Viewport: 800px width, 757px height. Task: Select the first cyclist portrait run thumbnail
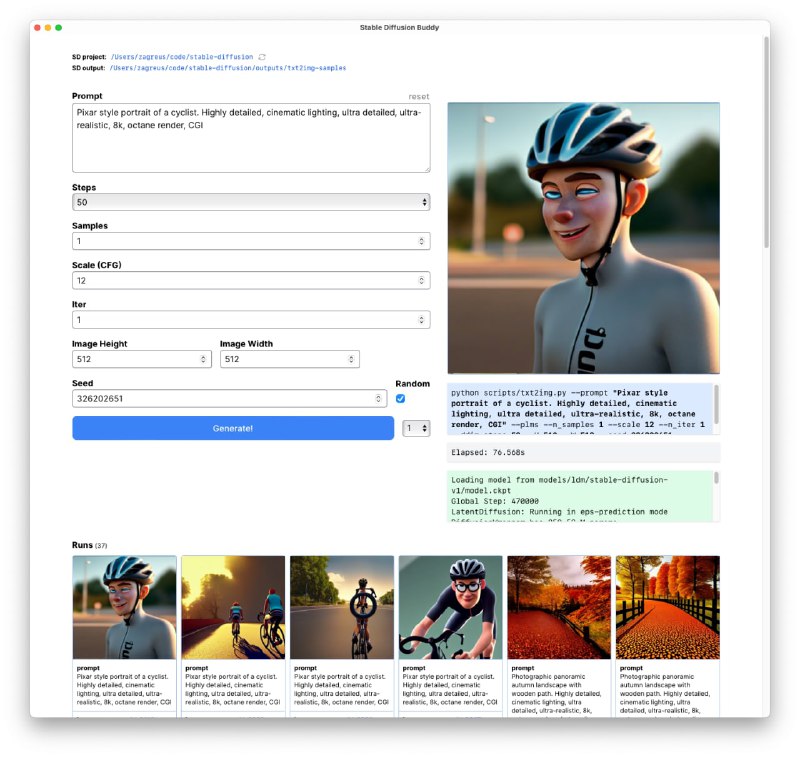pos(124,607)
